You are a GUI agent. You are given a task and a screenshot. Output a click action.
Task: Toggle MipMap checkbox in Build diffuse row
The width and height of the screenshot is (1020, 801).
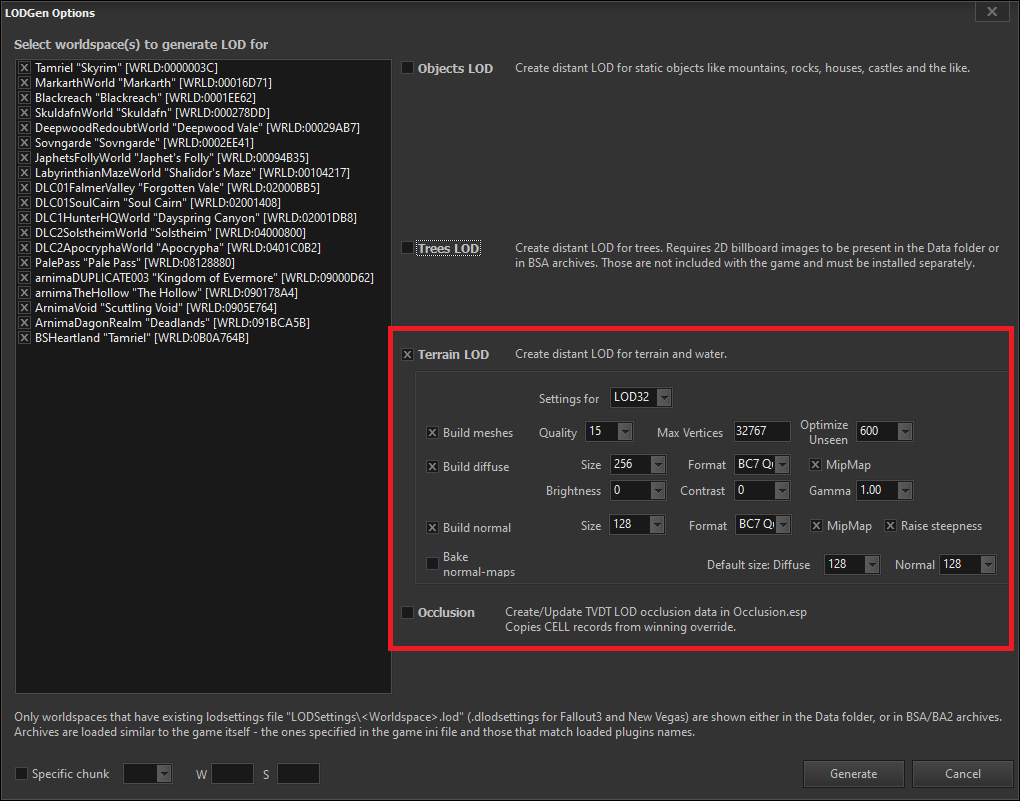point(815,465)
